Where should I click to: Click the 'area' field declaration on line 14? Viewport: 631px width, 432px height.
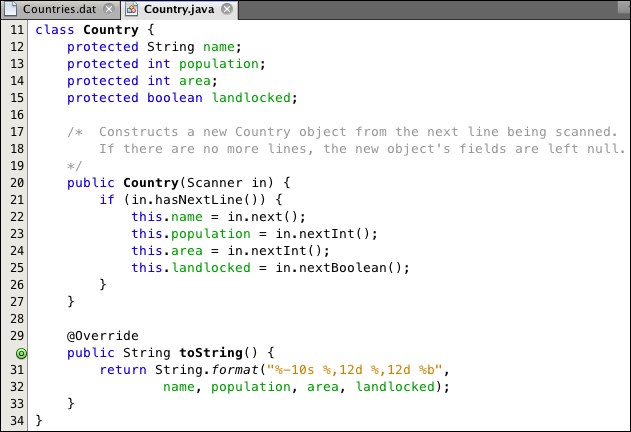(x=195, y=81)
